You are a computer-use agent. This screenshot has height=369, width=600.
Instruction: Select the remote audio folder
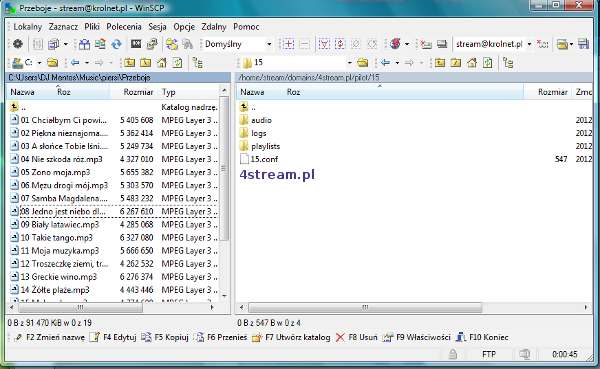[261, 120]
